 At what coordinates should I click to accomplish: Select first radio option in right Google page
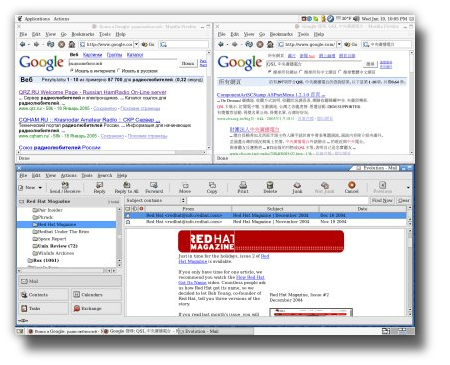pyautogui.click(x=269, y=72)
